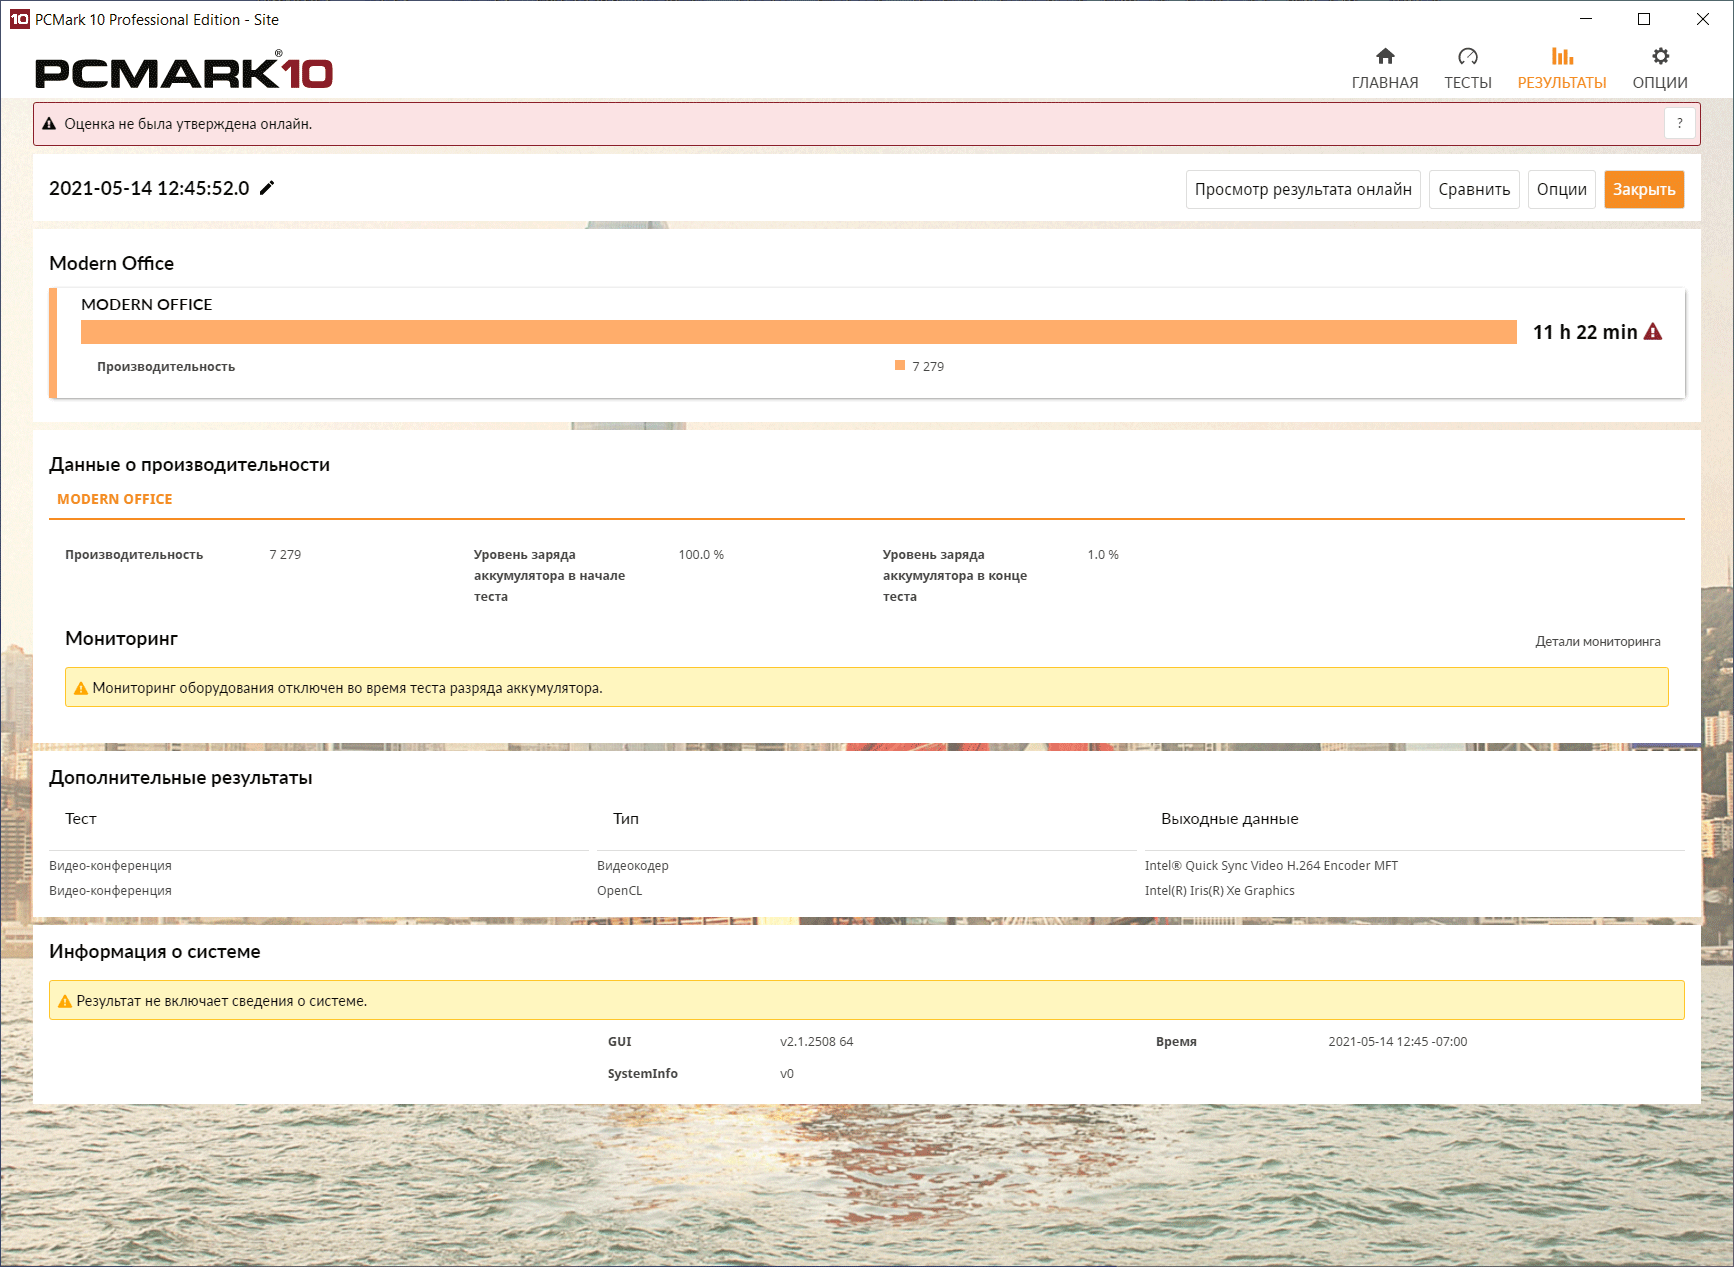Open the РЕЗУЛЬТАТЫ tab
The width and height of the screenshot is (1734, 1267).
[x=1561, y=68]
